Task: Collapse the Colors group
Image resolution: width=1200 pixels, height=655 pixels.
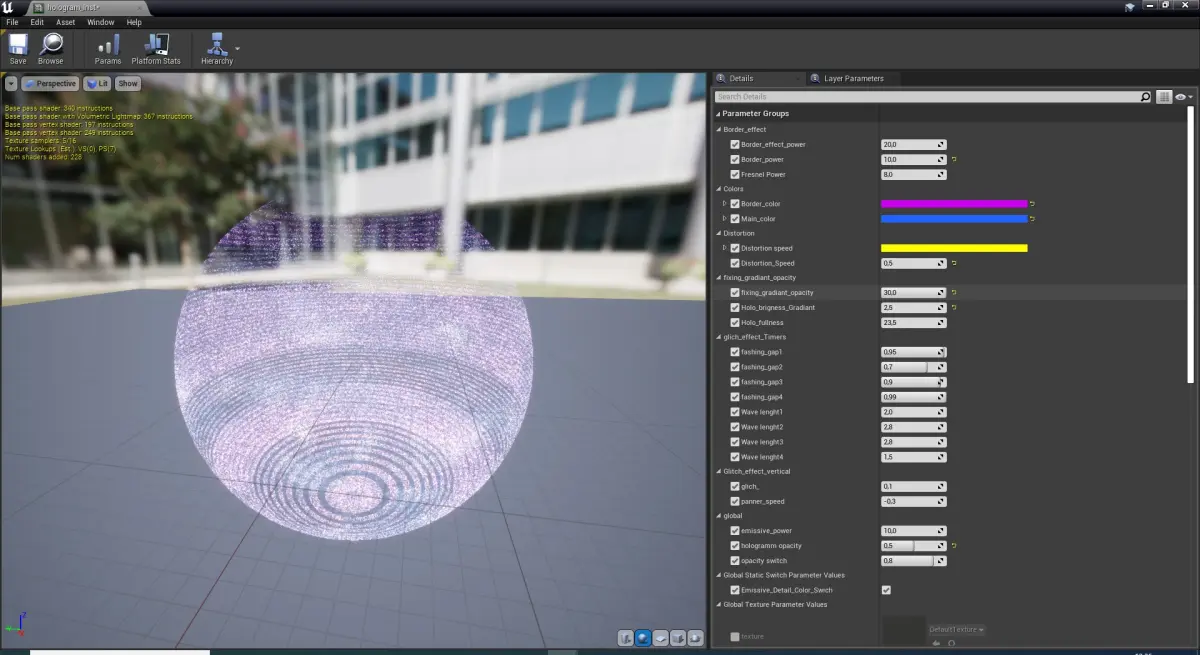Action: 718,189
